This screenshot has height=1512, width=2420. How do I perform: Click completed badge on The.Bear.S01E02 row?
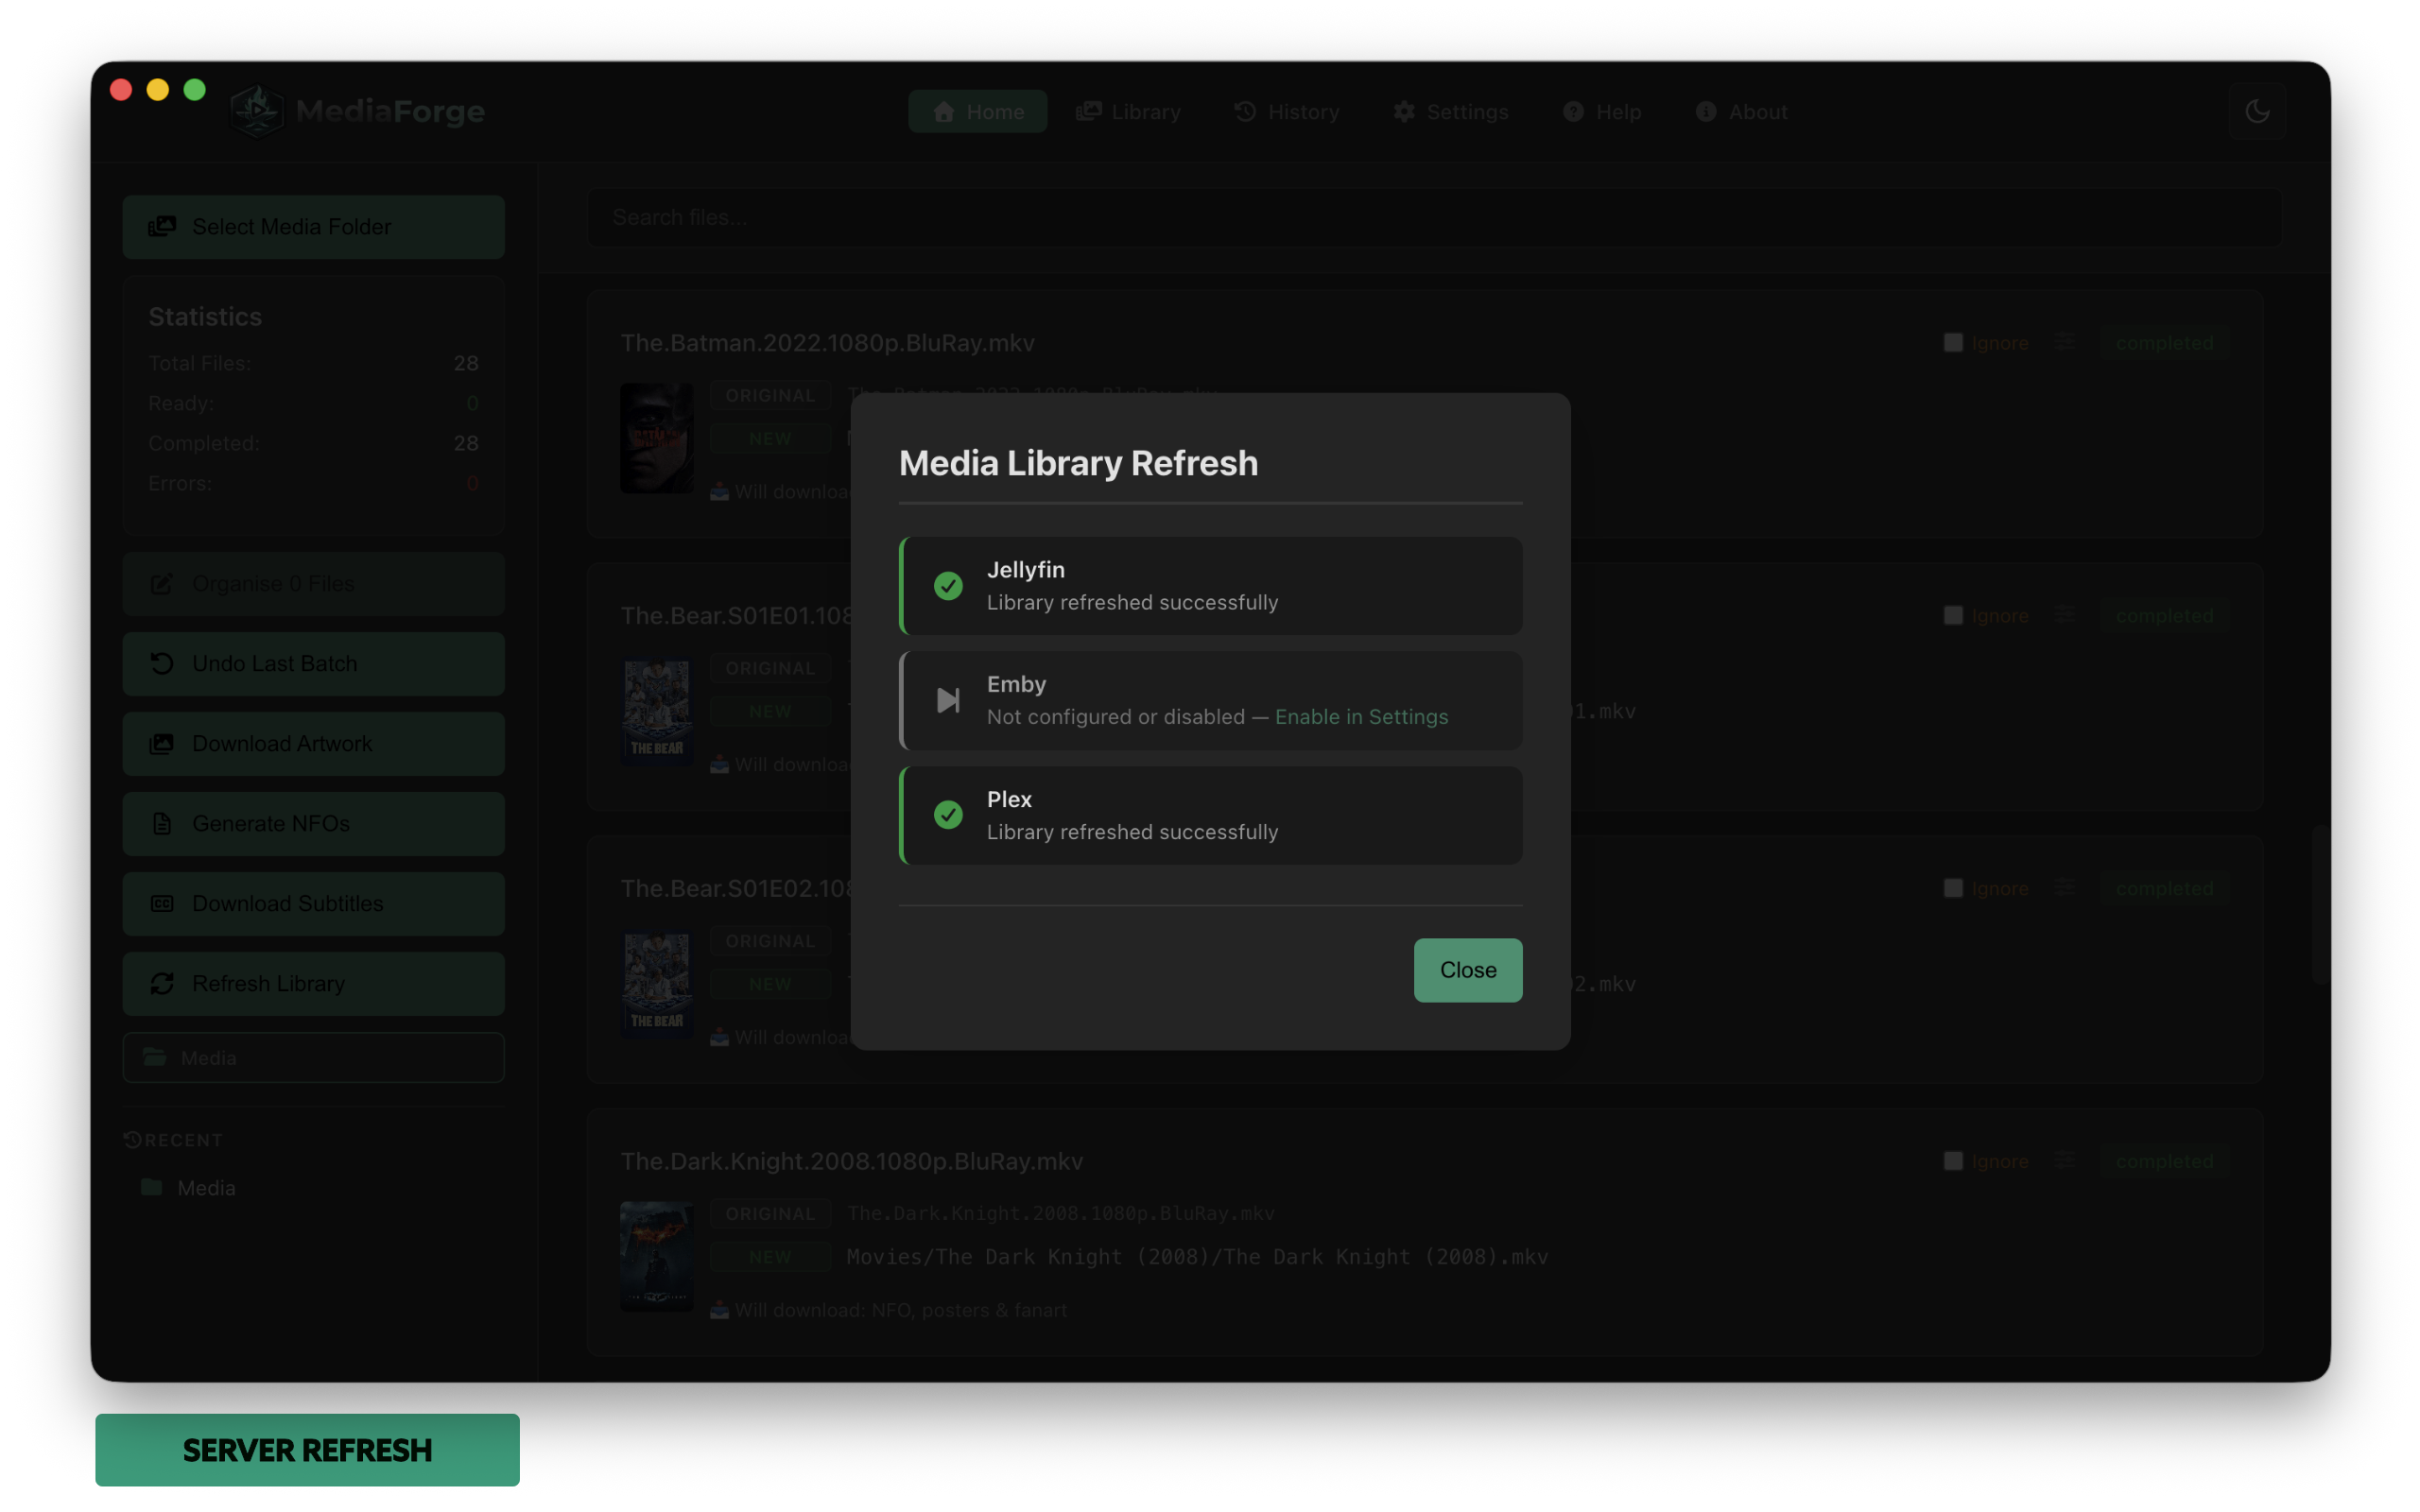click(x=2164, y=888)
